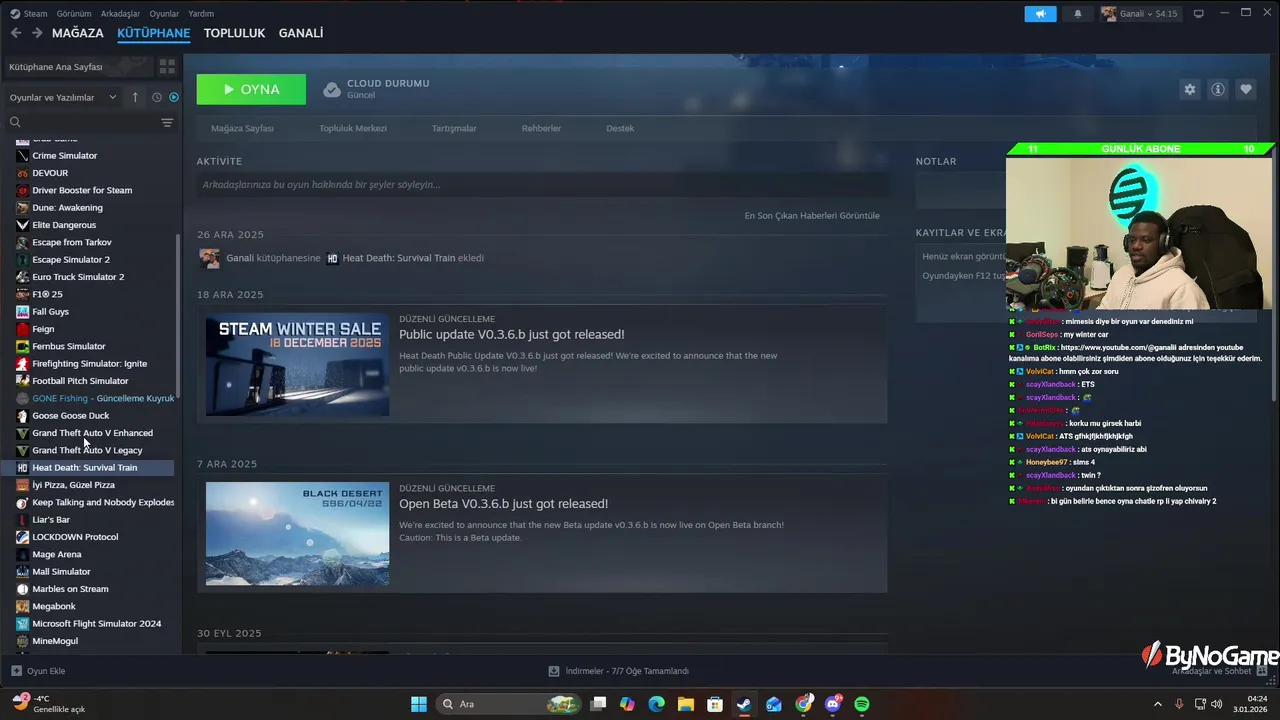
Task: Click the sort ascending arrow icon
Action: click(x=135, y=97)
